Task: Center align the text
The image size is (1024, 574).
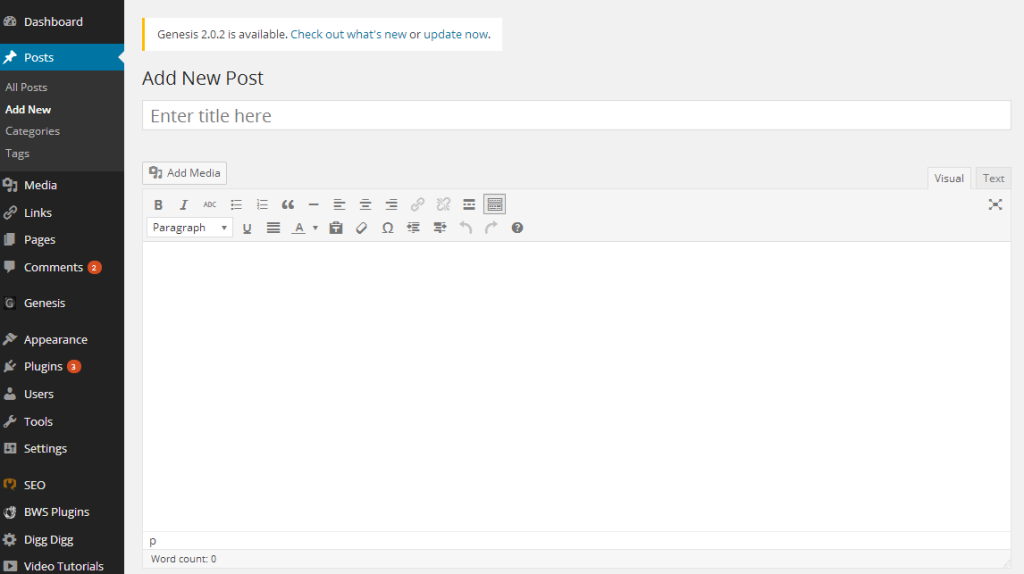Action: (366, 205)
